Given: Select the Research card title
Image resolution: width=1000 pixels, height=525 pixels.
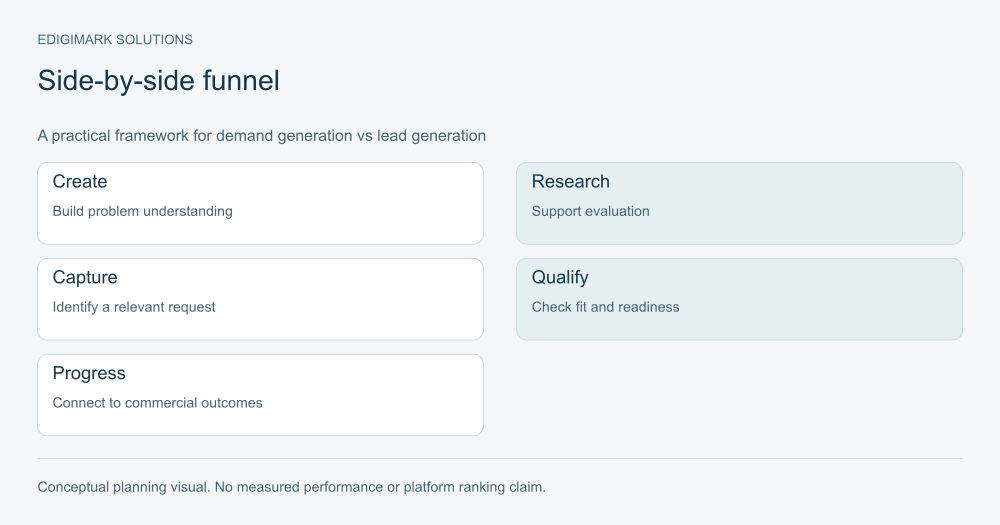Looking at the screenshot, I should [571, 181].
